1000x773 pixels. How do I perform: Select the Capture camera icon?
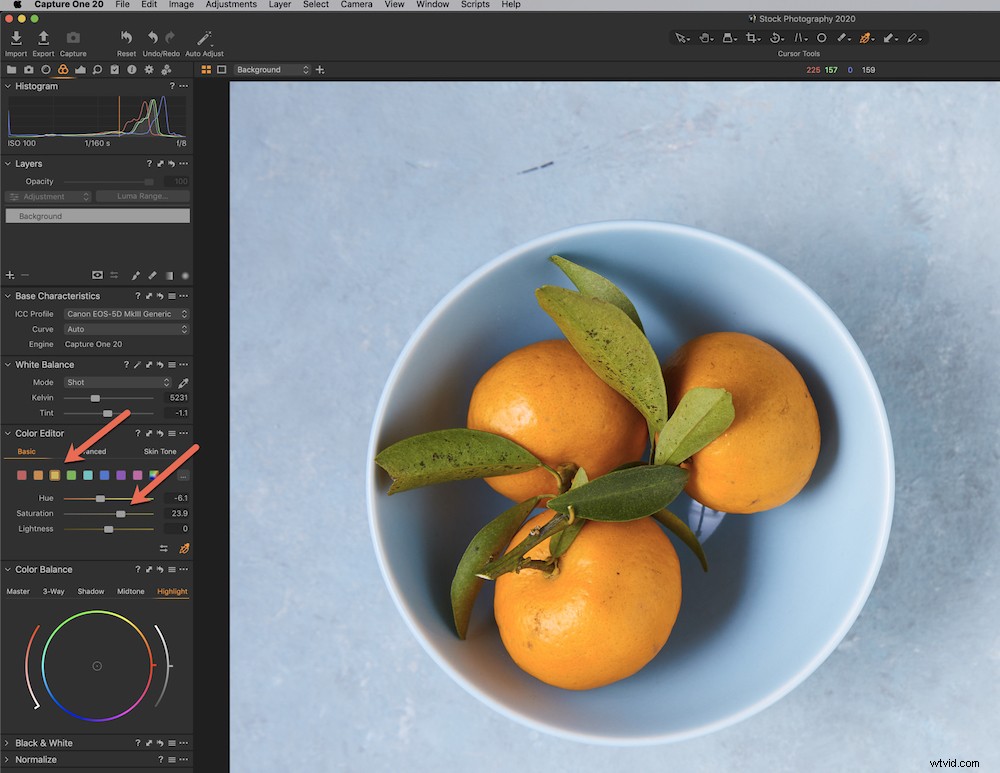tap(72, 37)
